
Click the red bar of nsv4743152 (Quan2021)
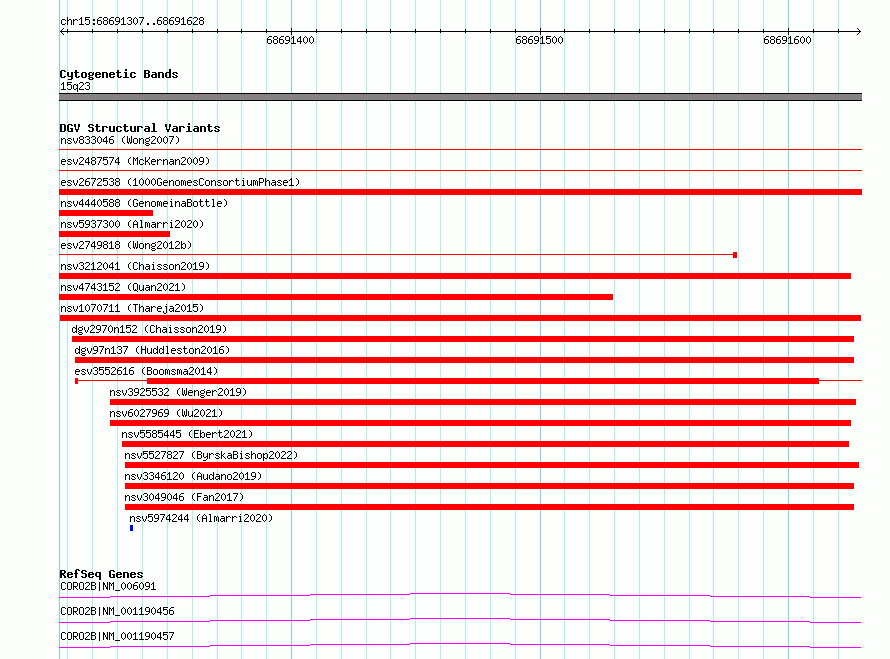336,297
